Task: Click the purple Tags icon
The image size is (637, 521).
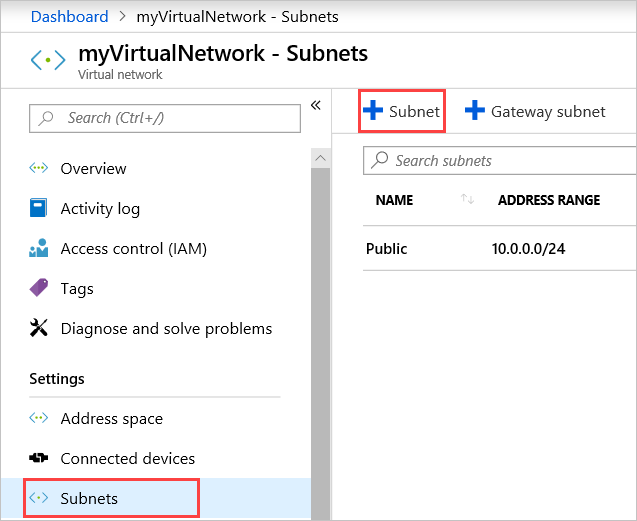Action: [39, 288]
